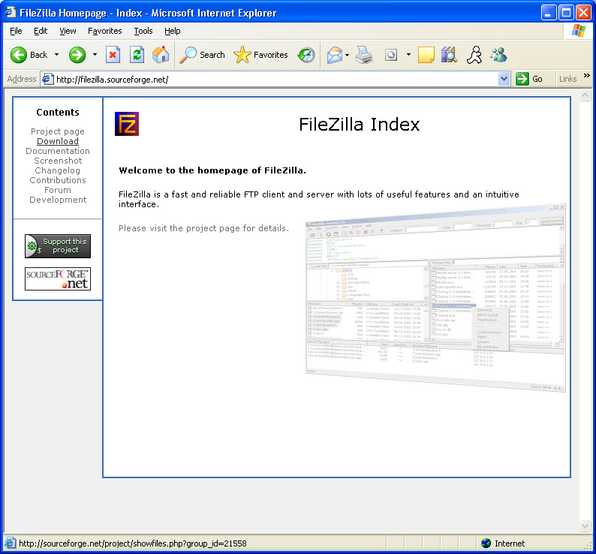
Task: Click the Back arrow icon
Action: click(18, 55)
